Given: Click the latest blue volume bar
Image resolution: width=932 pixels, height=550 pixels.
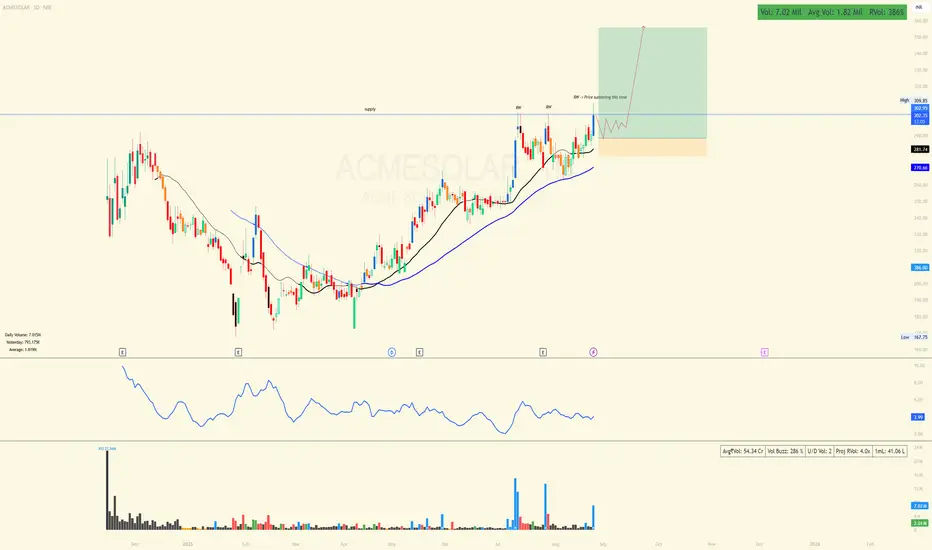Looking at the screenshot, I should [x=593, y=518].
